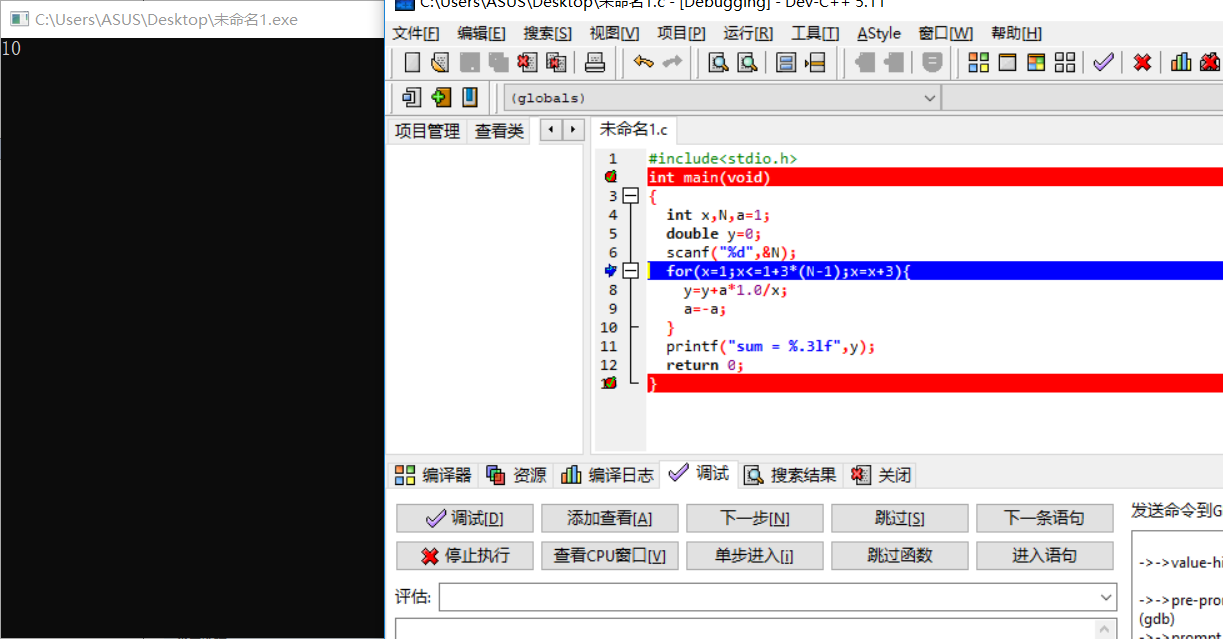
Task: Open the 编辑[E] menu
Action: pyautogui.click(x=481, y=33)
